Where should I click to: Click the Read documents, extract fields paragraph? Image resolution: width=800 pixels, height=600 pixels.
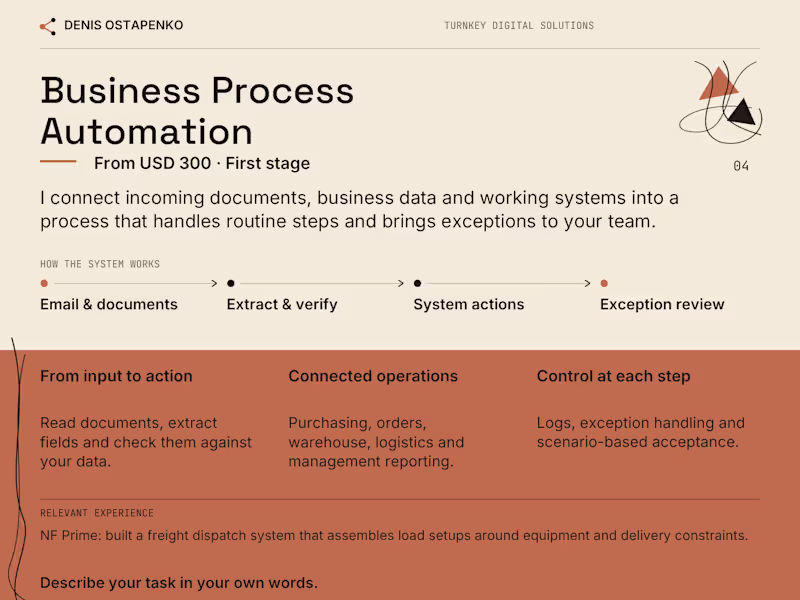tap(146, 442)
